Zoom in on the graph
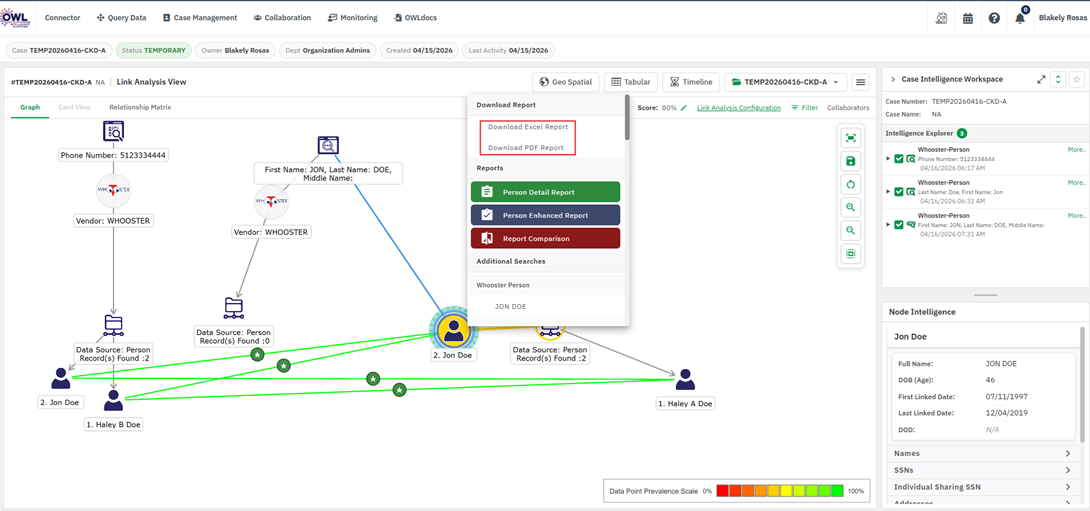 (850, 207)
